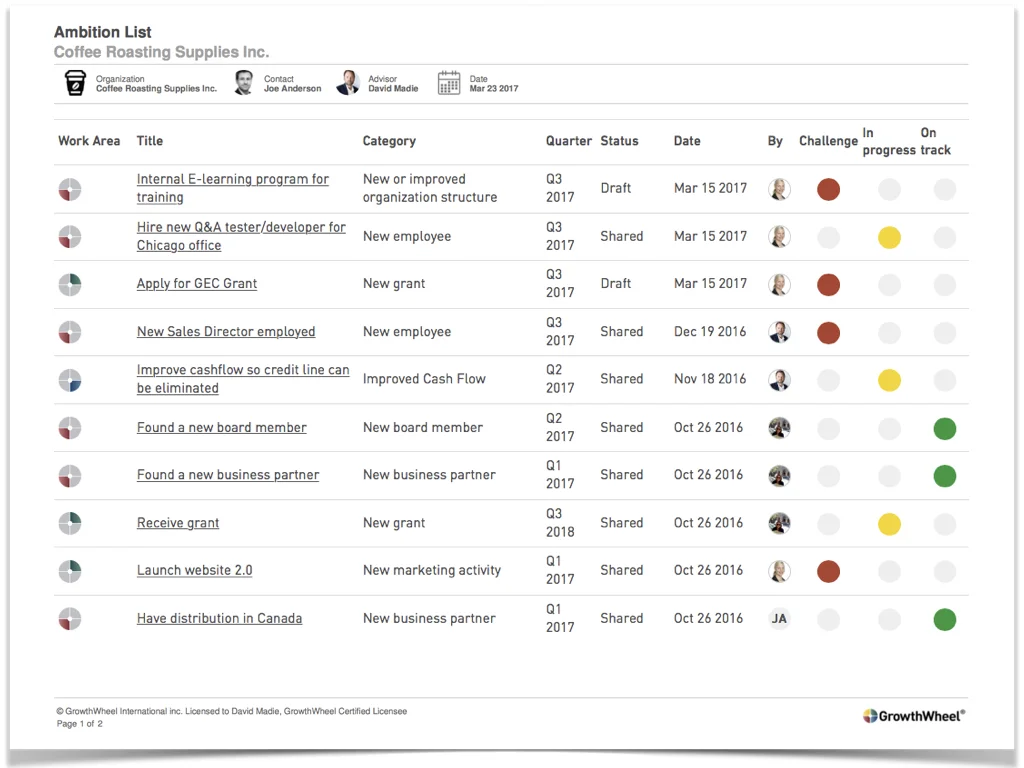The width and height of the screenshot is (1024, 768).
Task: Open Hire new Q&A tester/developer for Chicago office
Action: coord(241,236)
